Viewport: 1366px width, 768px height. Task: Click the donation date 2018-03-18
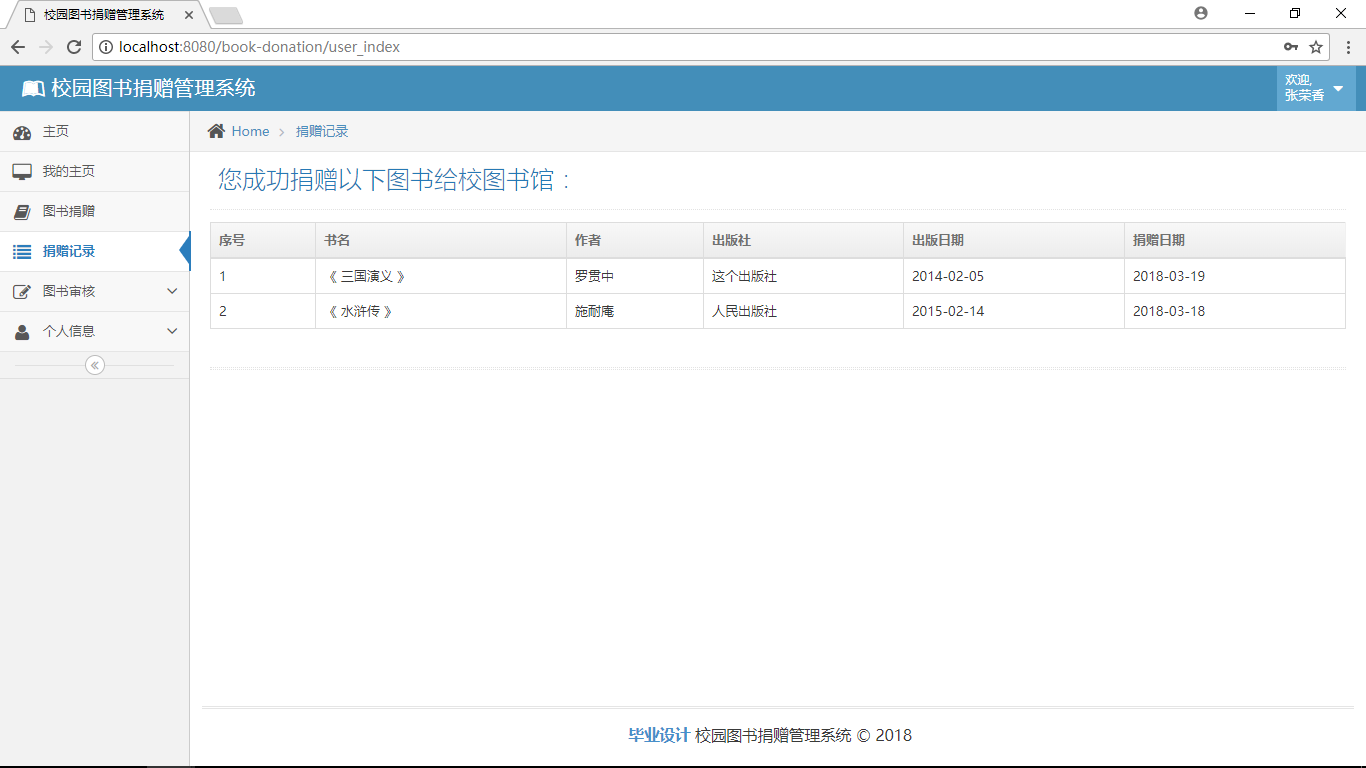[x=1169, y=311]
